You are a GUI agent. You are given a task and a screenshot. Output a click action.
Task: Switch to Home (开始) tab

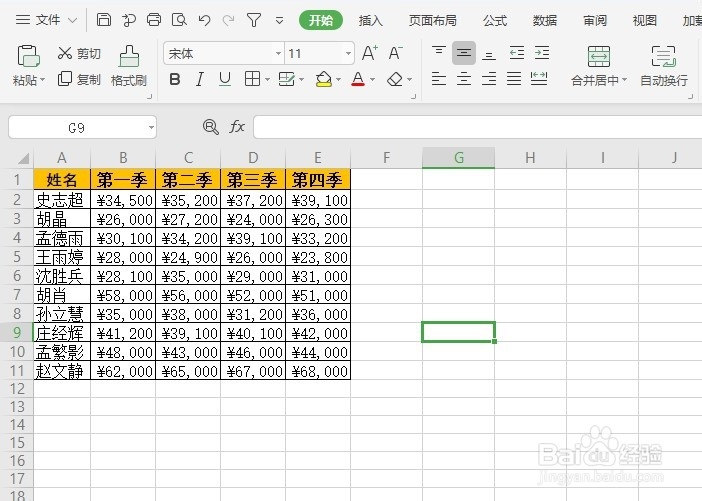[x=321, y=20]
